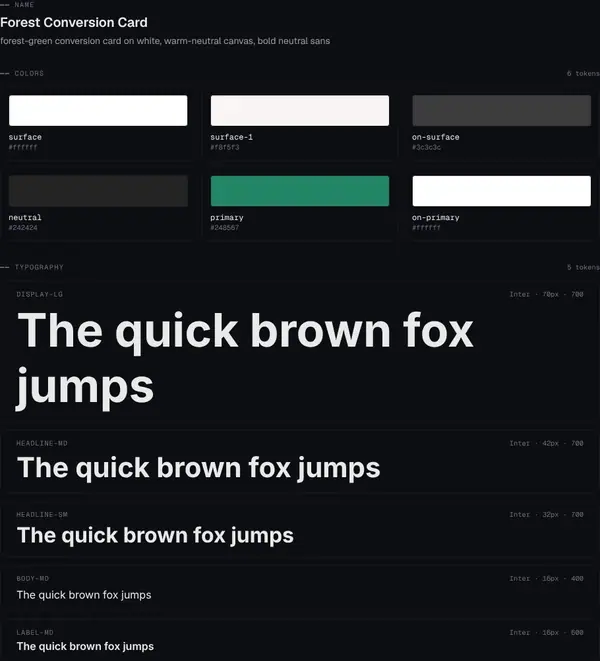Click the on-primary white swatch
This screenshot has width=600, height=661.
click(x=501, y=191)
